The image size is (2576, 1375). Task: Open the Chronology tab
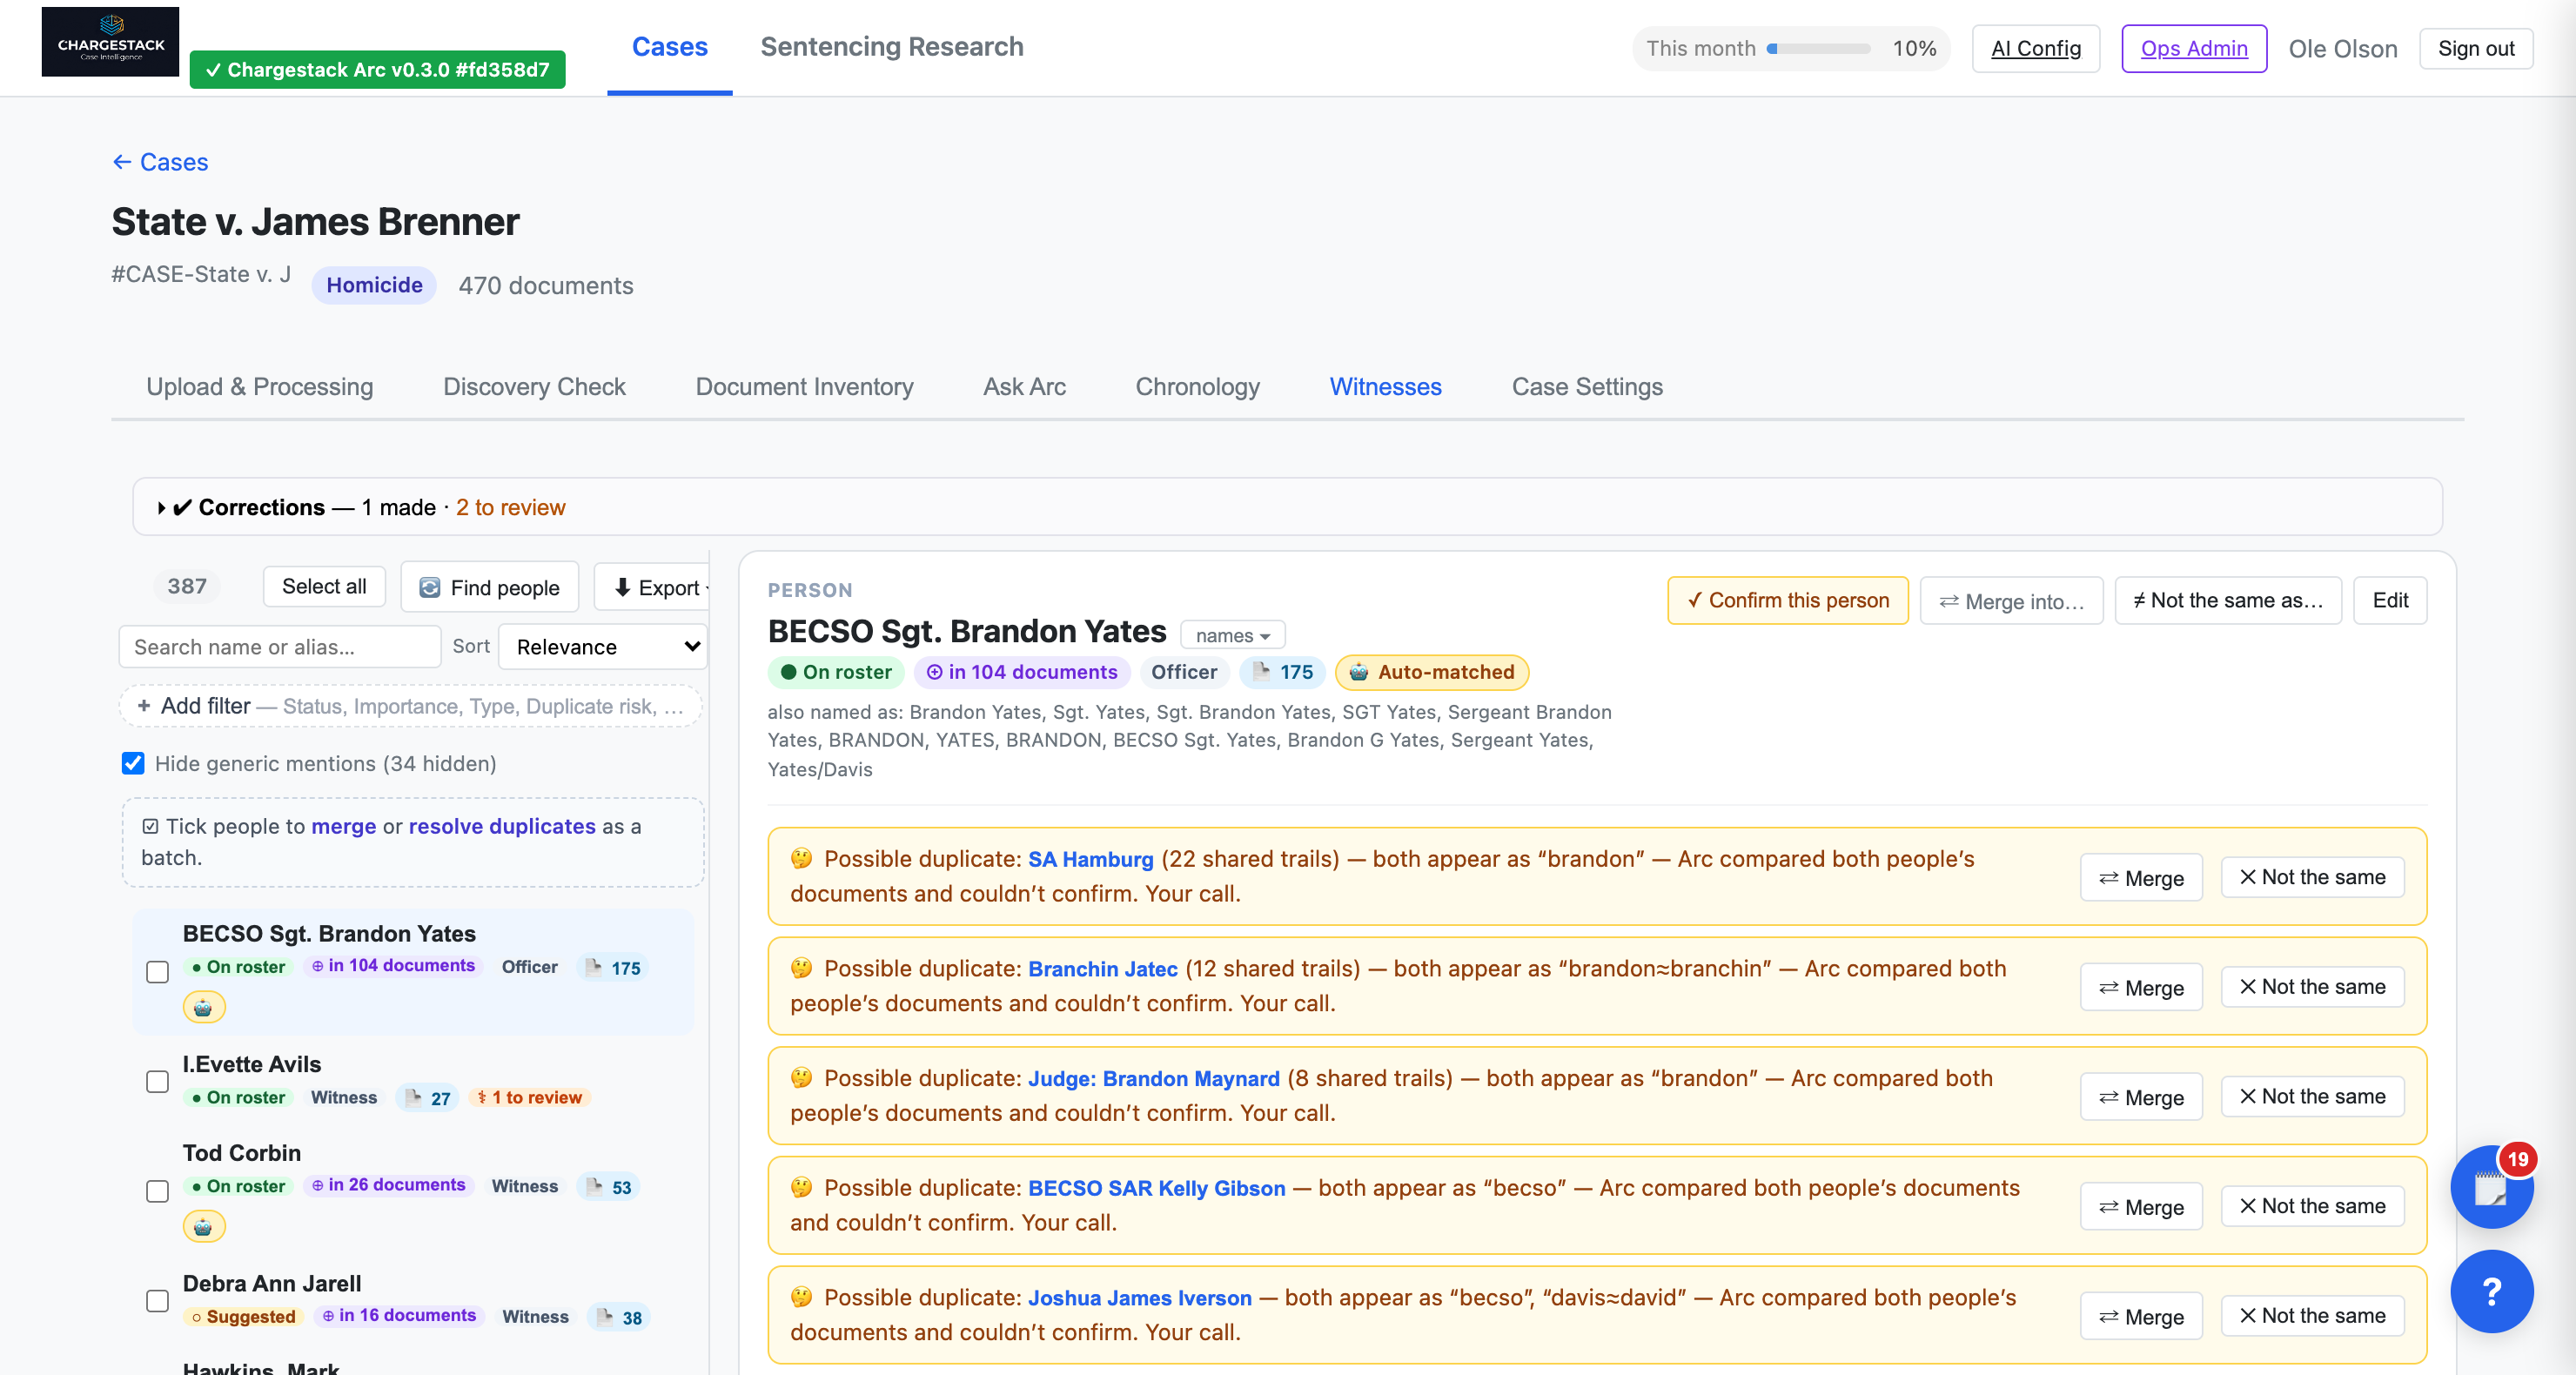1197,387
